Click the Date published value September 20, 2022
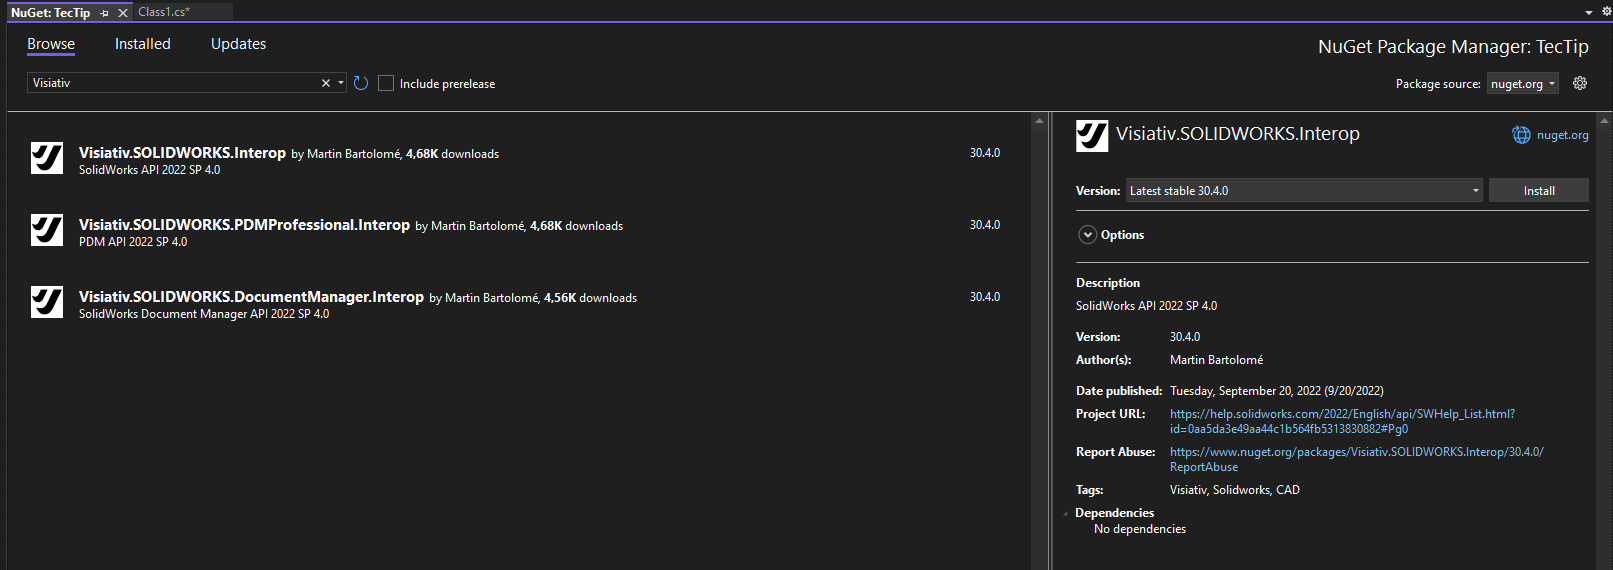This screenshot has width=1613, height=570. click(x=1277, y=391)
